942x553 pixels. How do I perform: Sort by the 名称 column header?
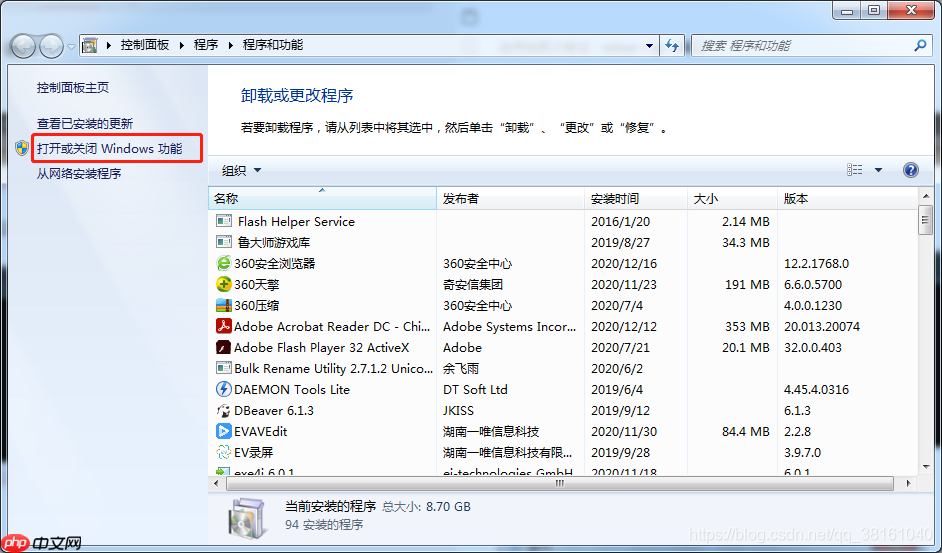point(323,198)
